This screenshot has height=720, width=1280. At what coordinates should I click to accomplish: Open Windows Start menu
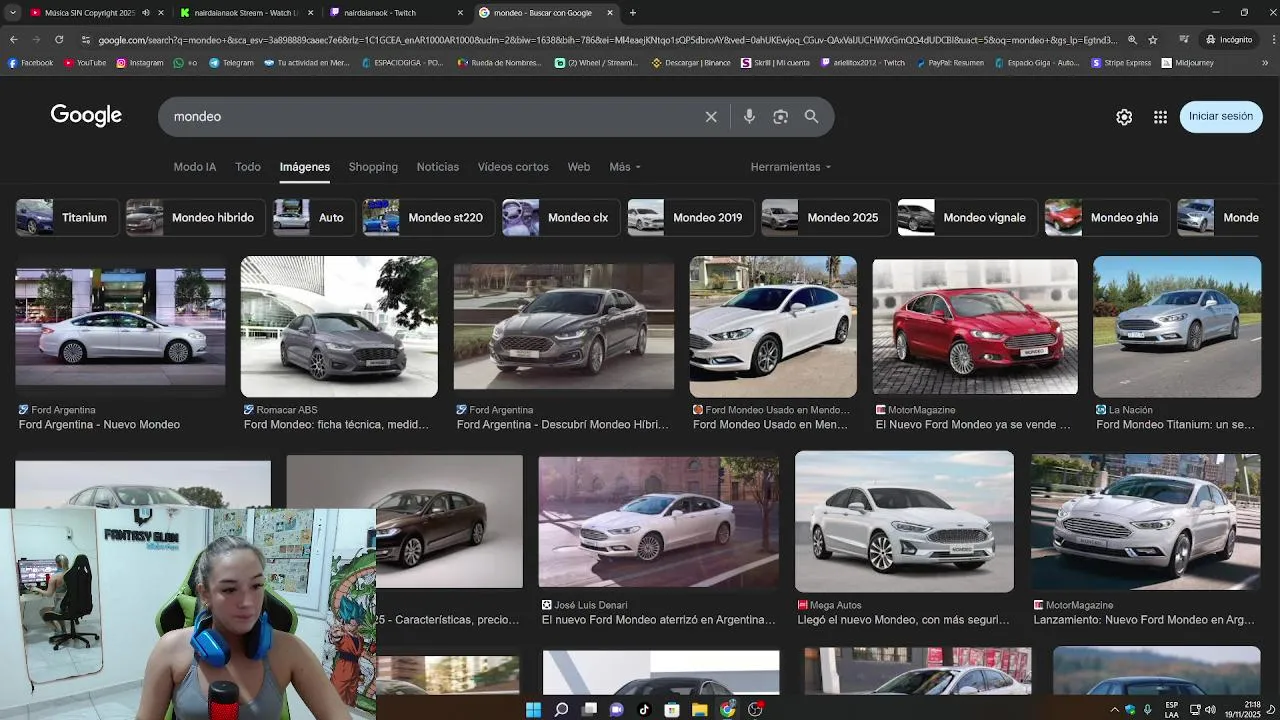point(533,709)
